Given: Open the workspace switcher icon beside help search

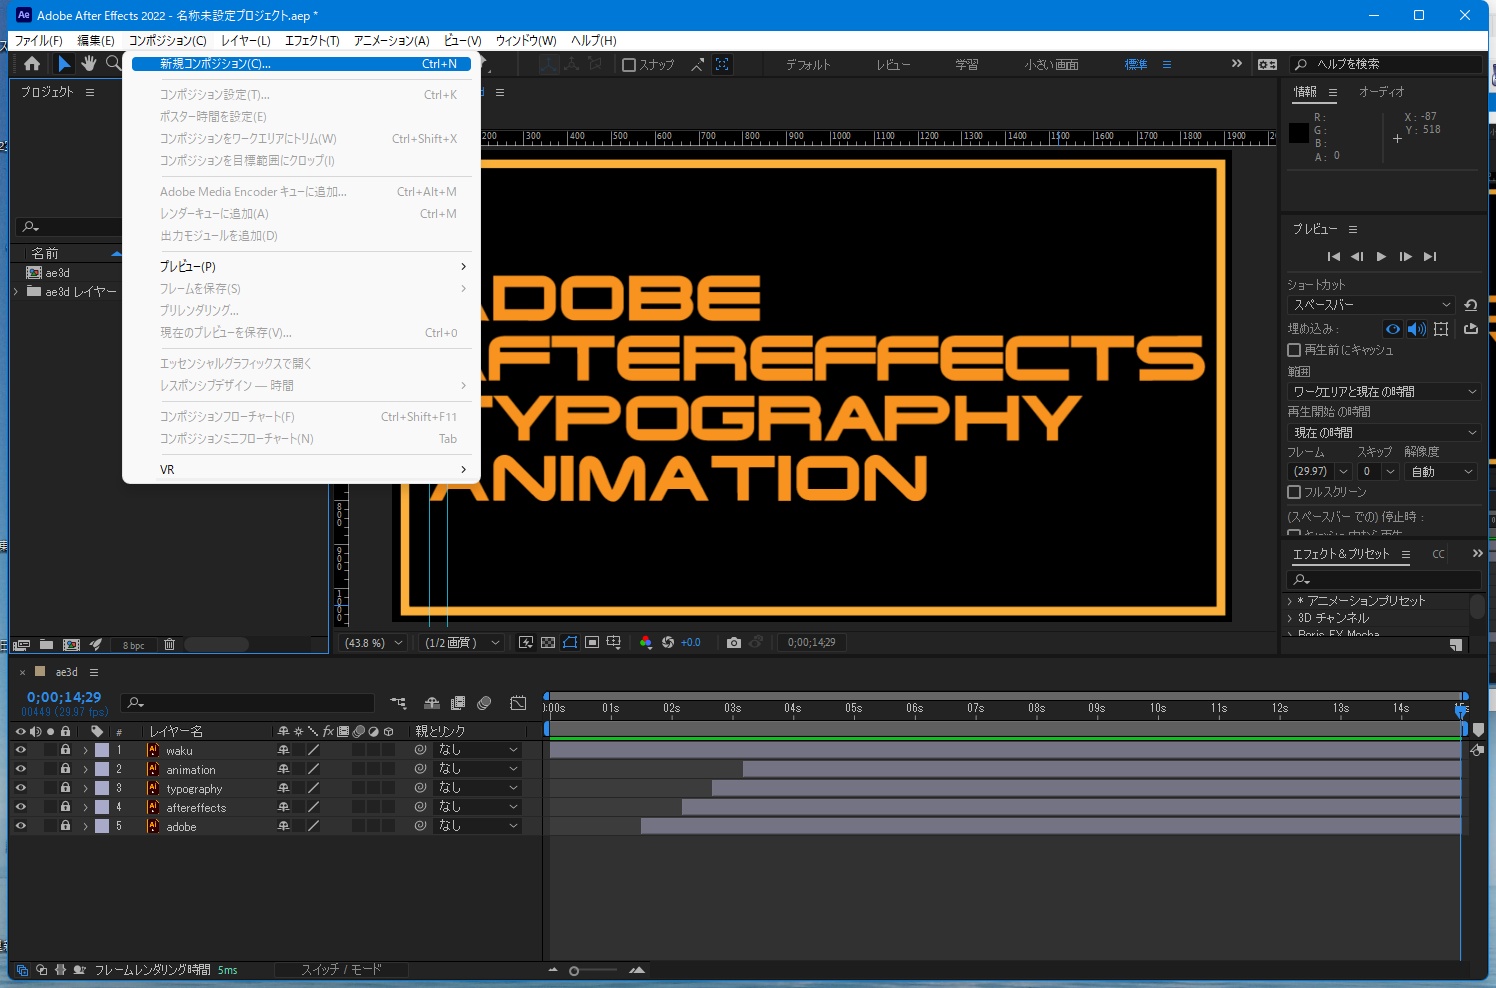Looking at the screenshot, I should coord(1267,64).
